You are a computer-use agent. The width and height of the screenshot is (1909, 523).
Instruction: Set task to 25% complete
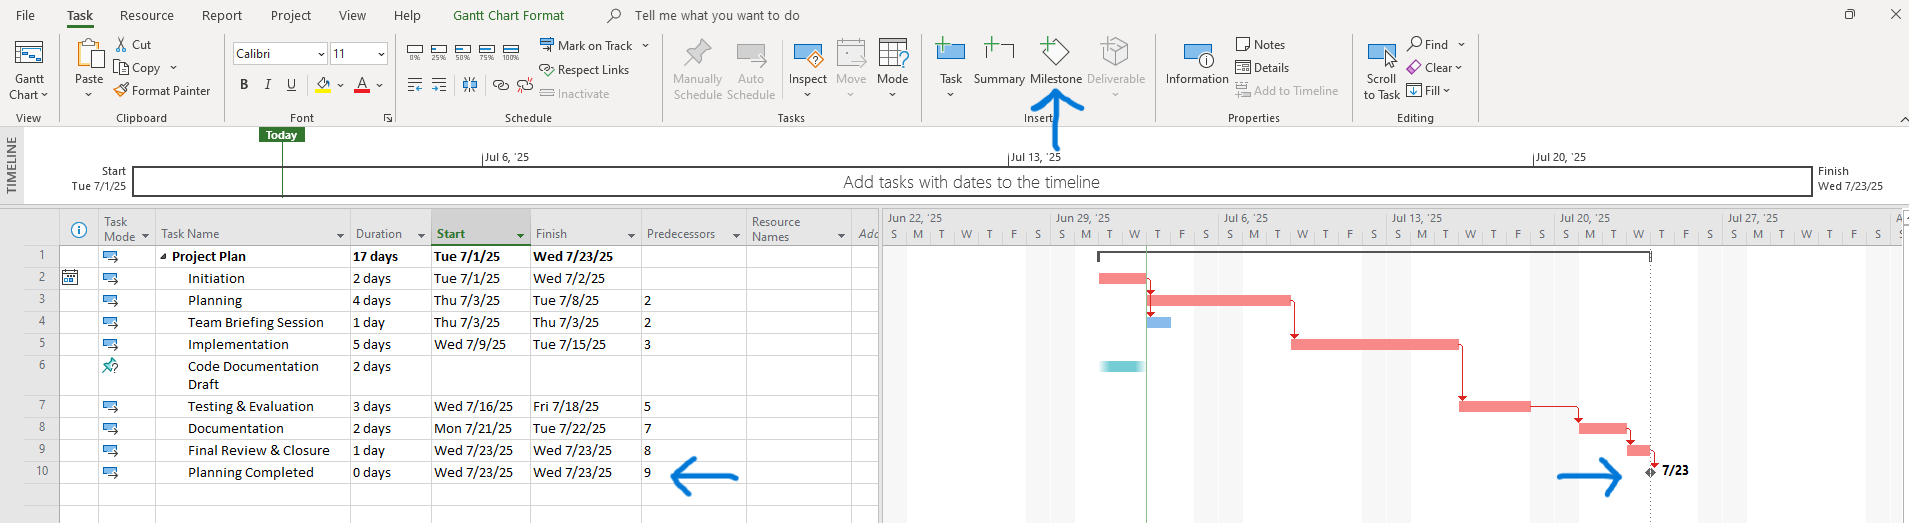(439, 52)
